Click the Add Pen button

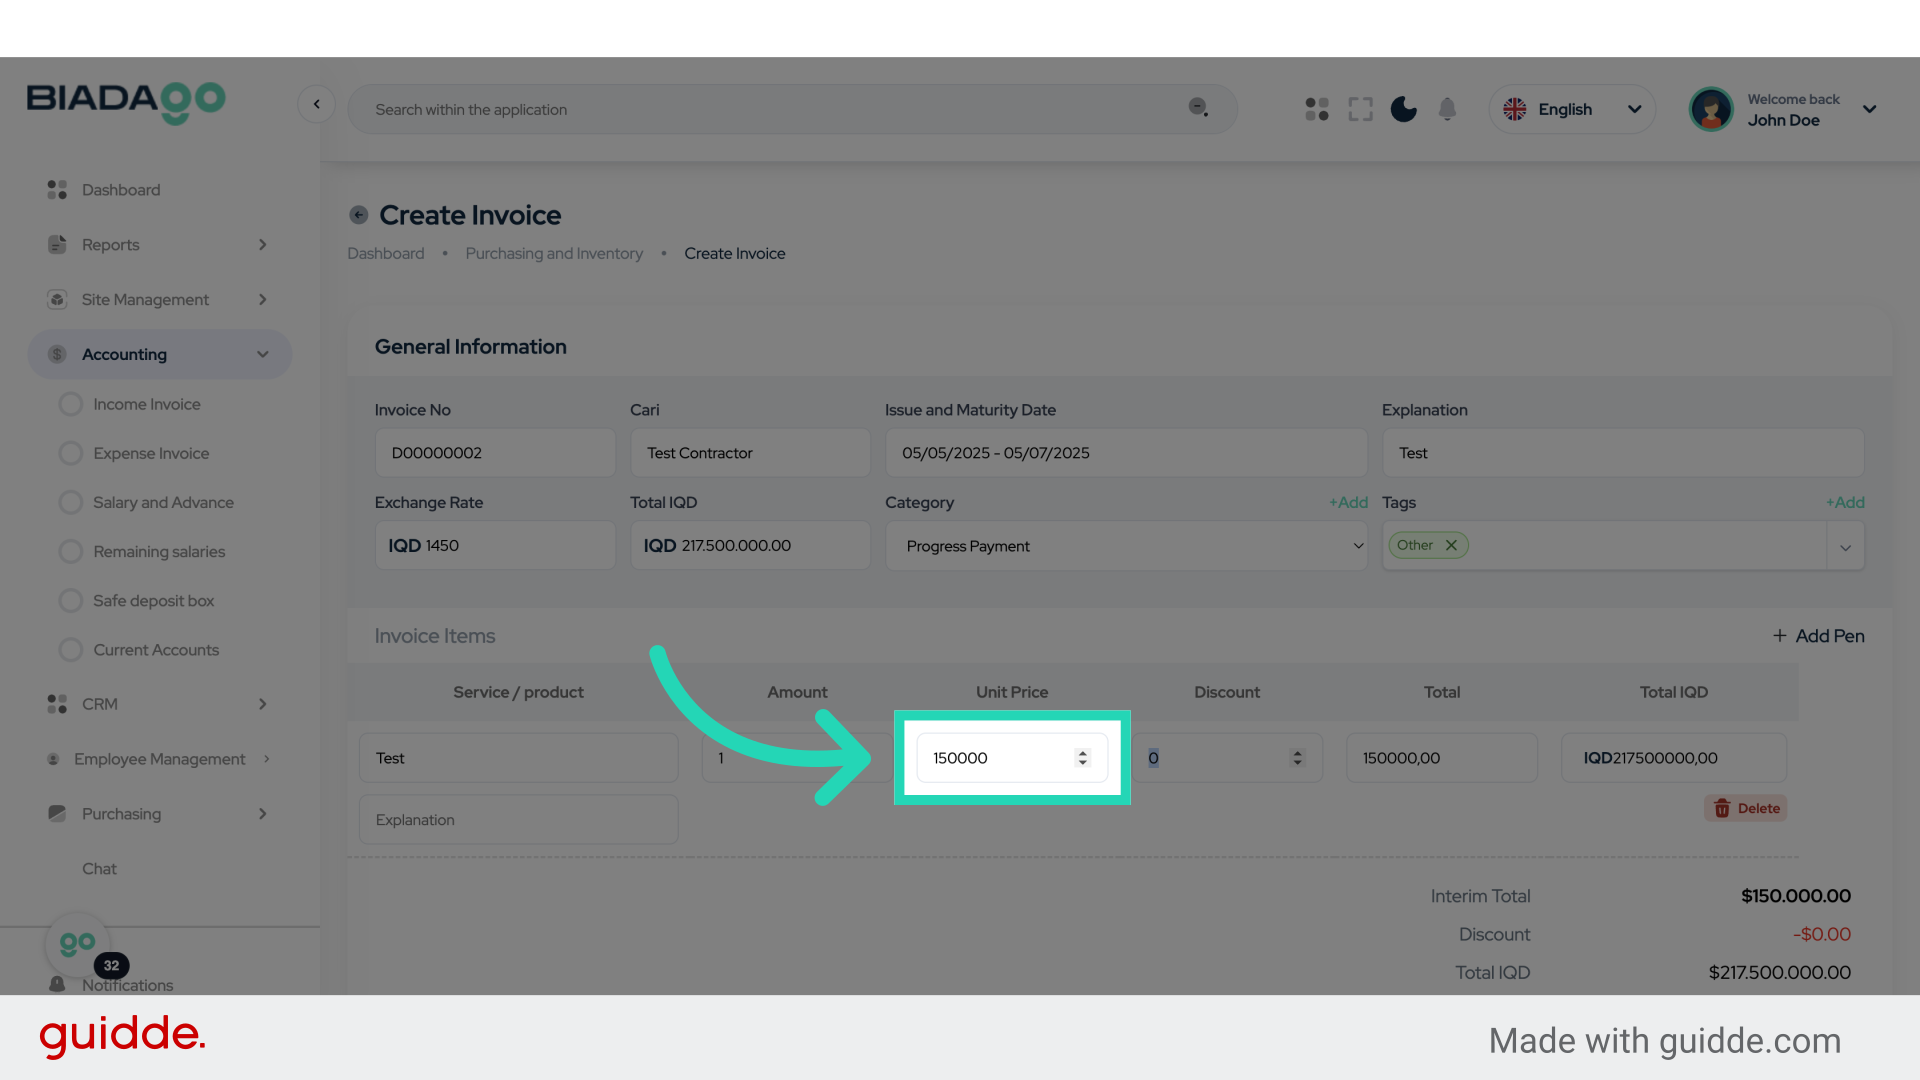point(1818,636)
